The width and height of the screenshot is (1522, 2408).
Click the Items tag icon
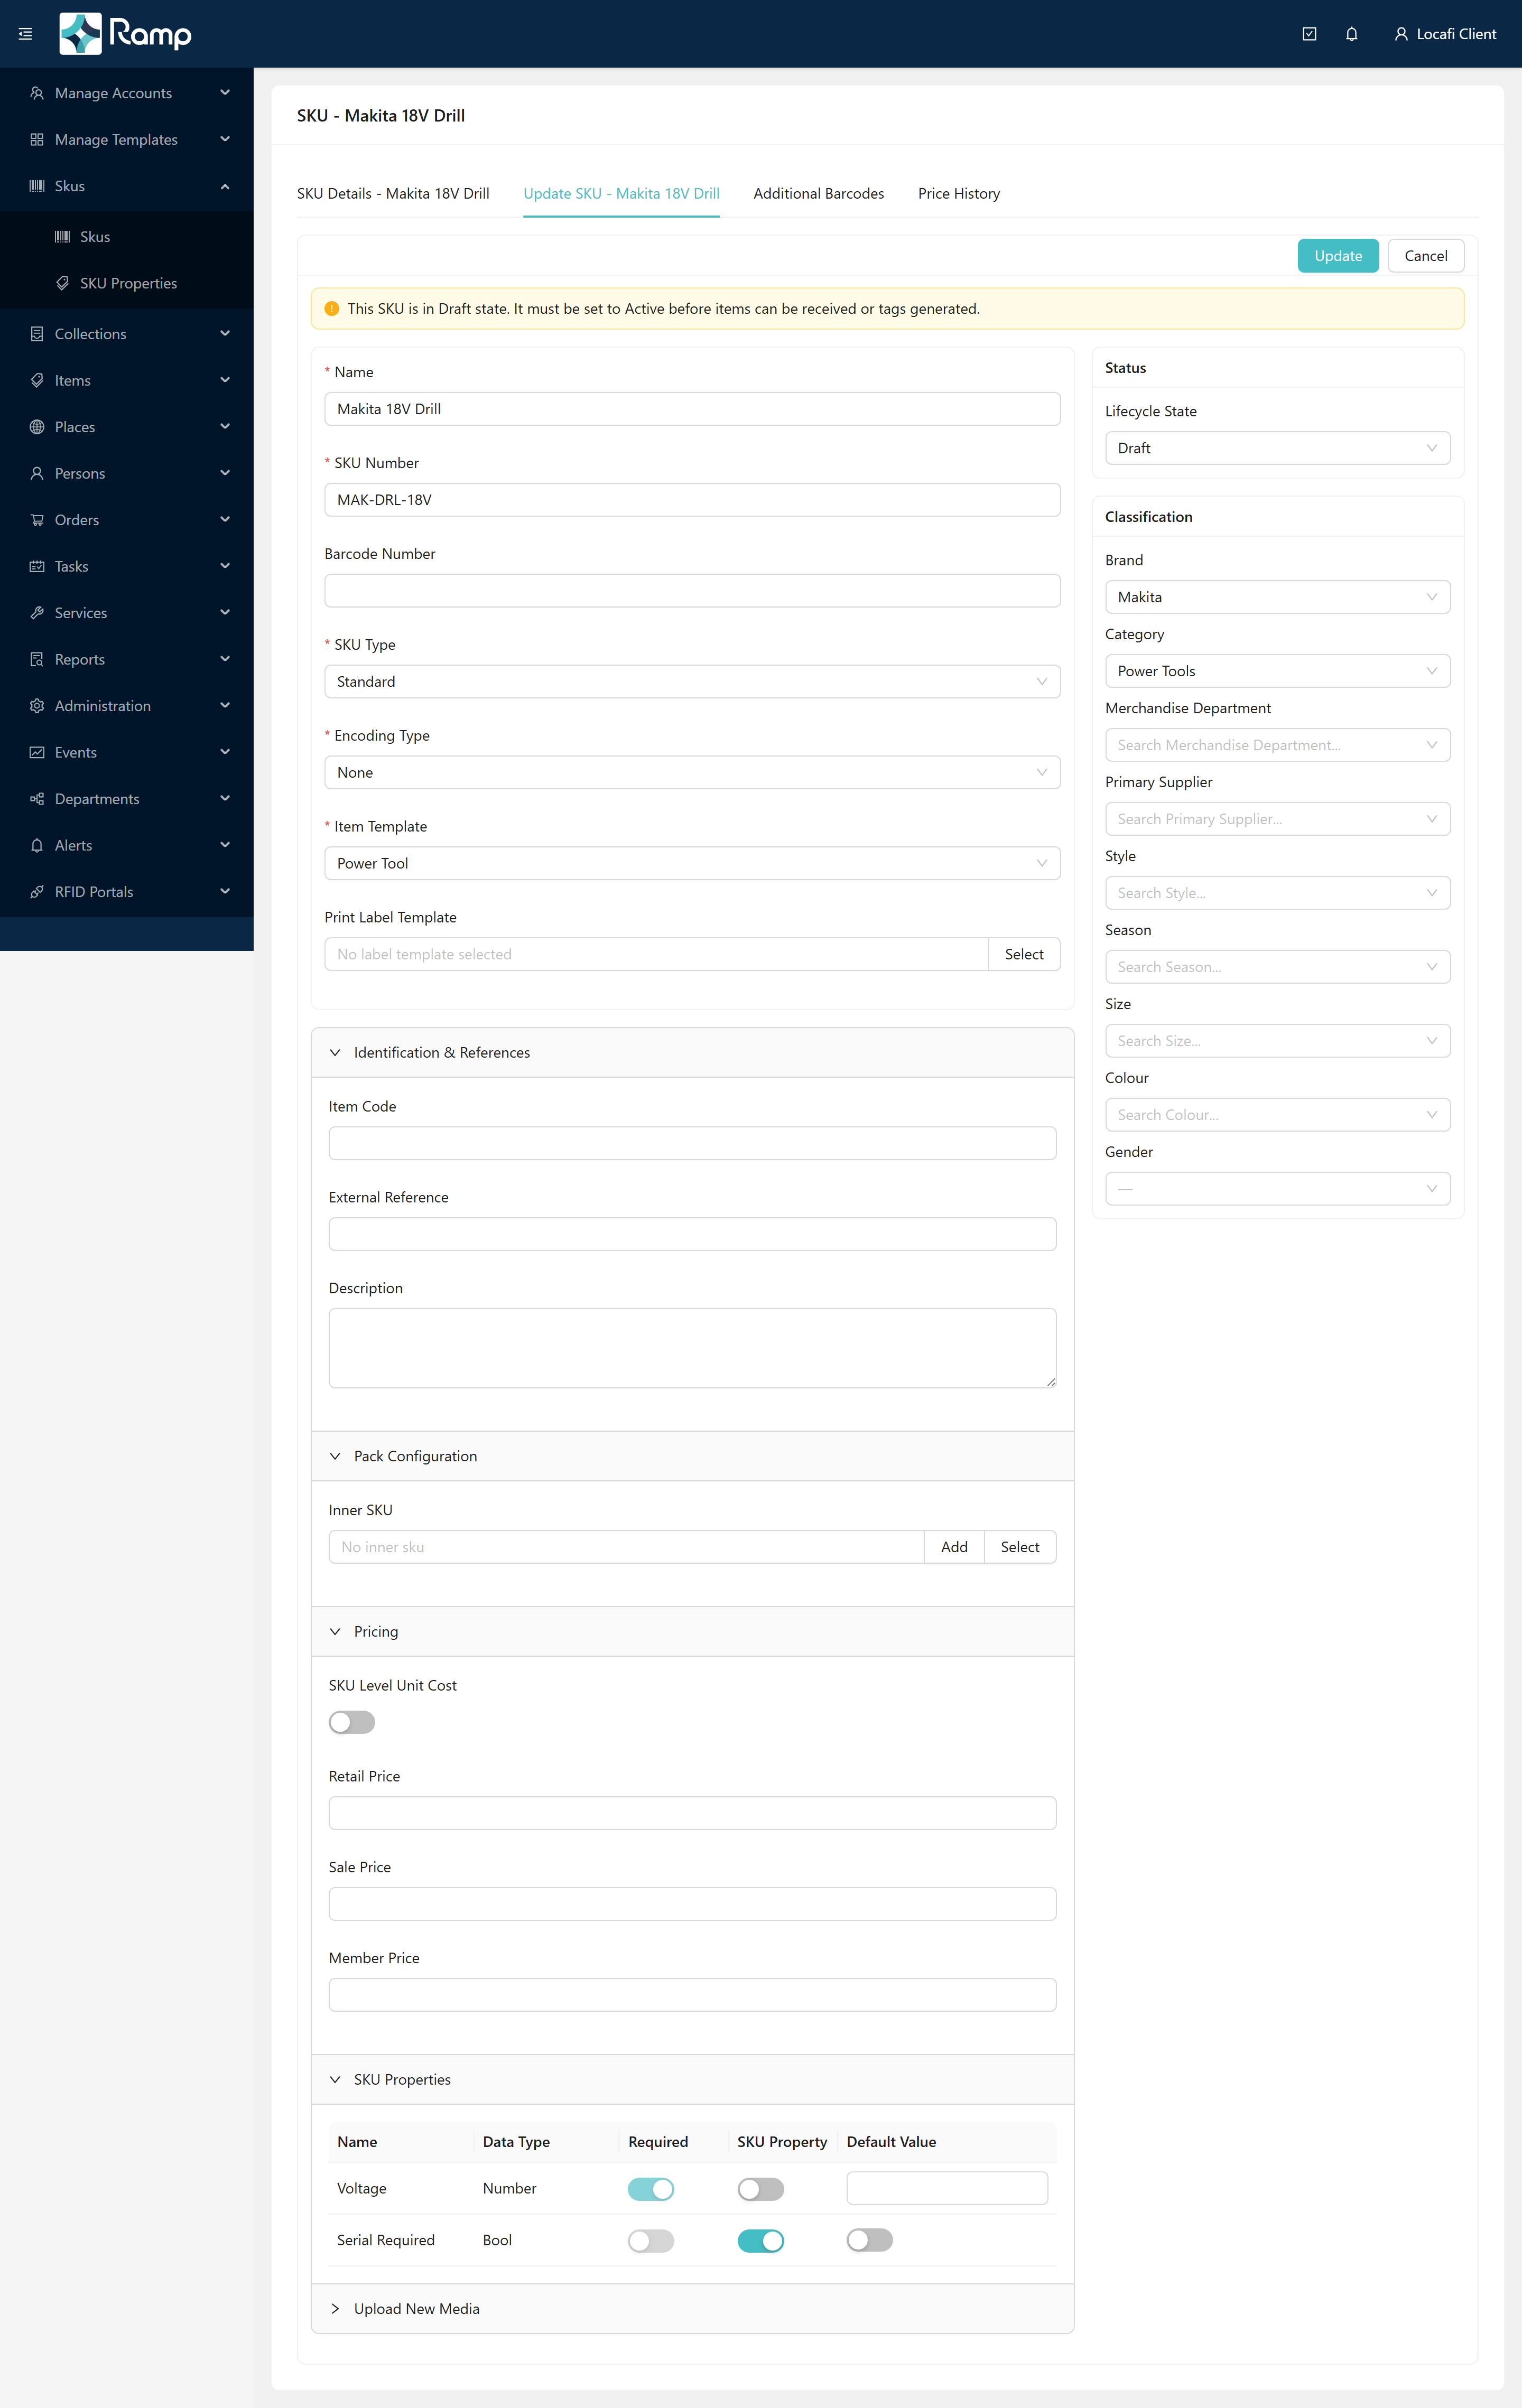pyautogui.click(x=37, y=381)
